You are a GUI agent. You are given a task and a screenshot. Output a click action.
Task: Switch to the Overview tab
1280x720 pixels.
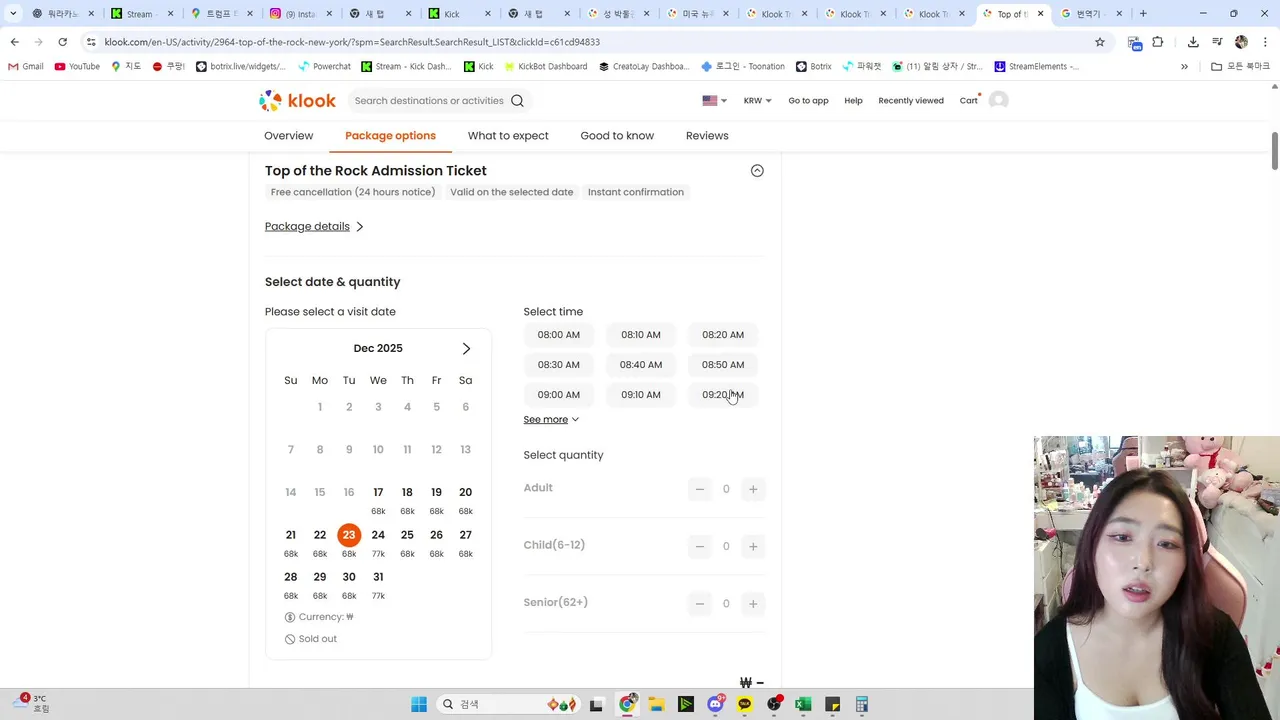[x=288, y=136]
